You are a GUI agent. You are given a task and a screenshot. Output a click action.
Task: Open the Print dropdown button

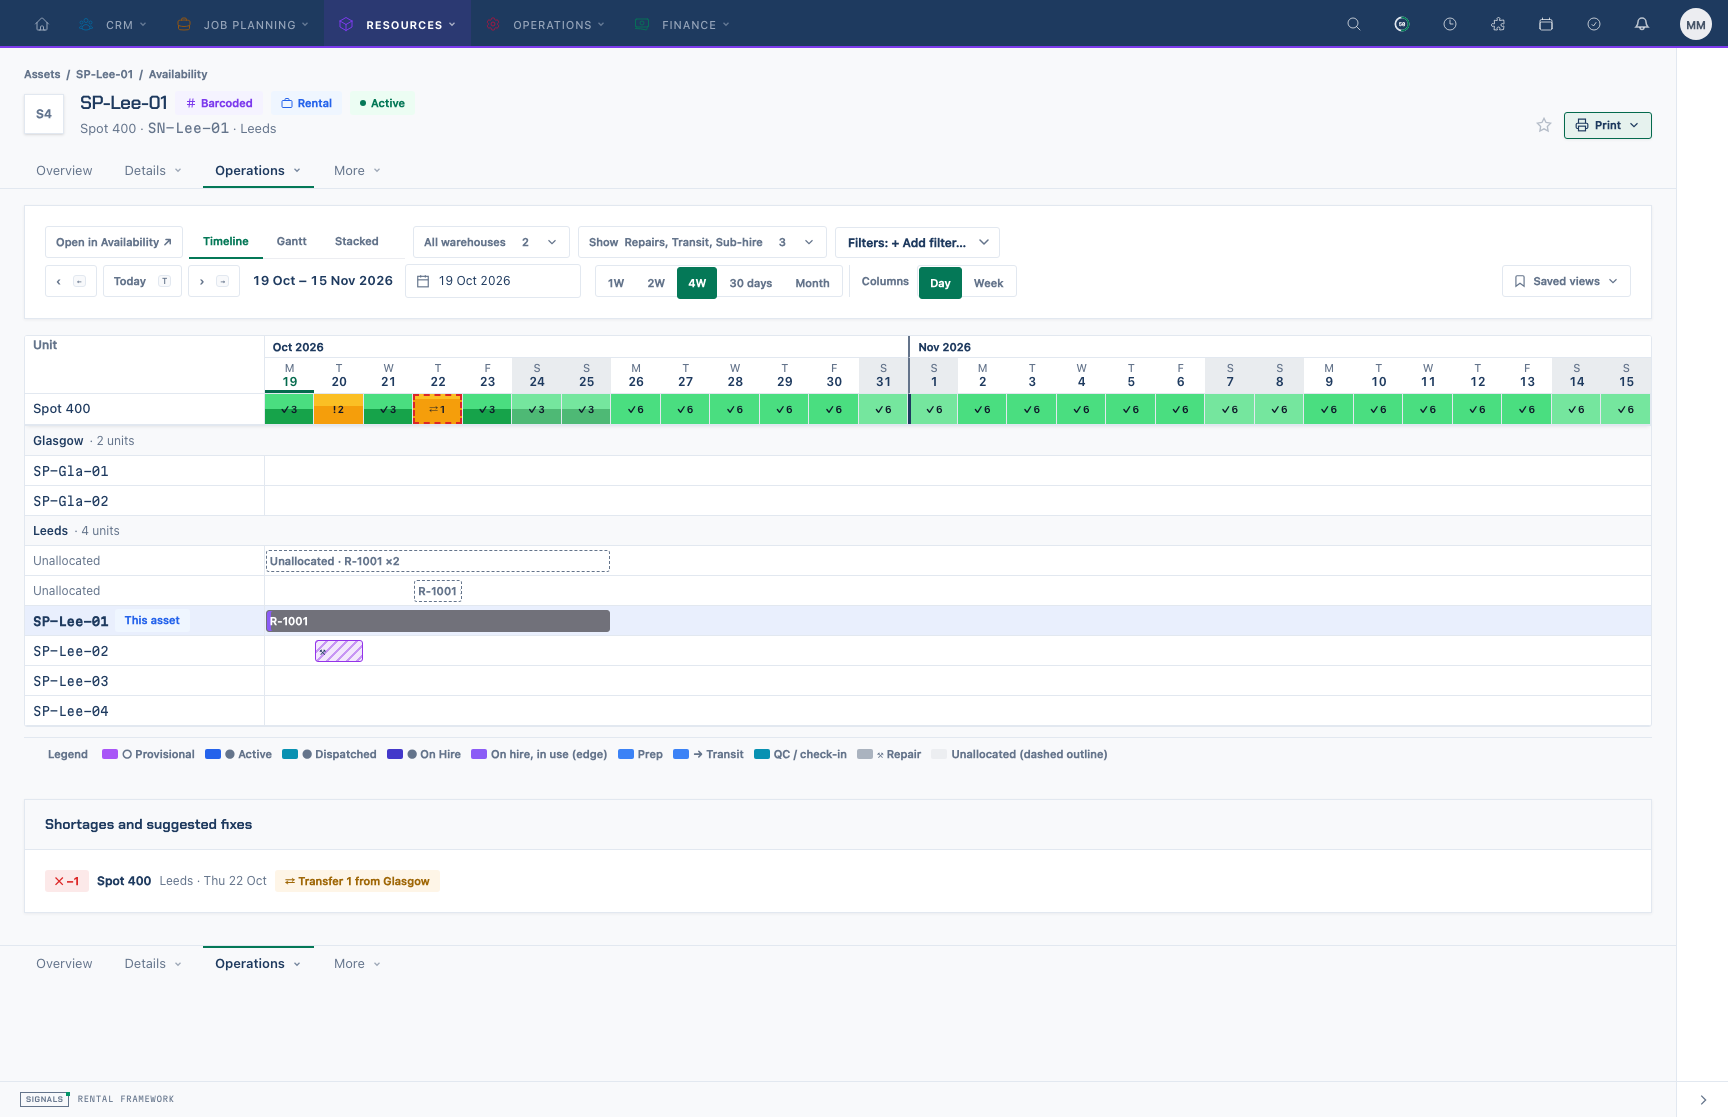click(x=1607, y=125)
